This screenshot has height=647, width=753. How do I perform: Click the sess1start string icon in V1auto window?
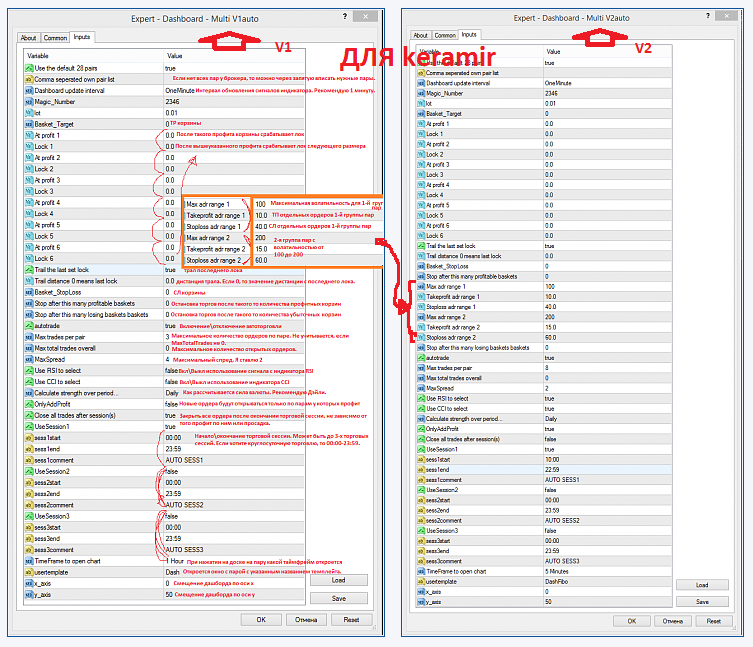click(29, 438)
